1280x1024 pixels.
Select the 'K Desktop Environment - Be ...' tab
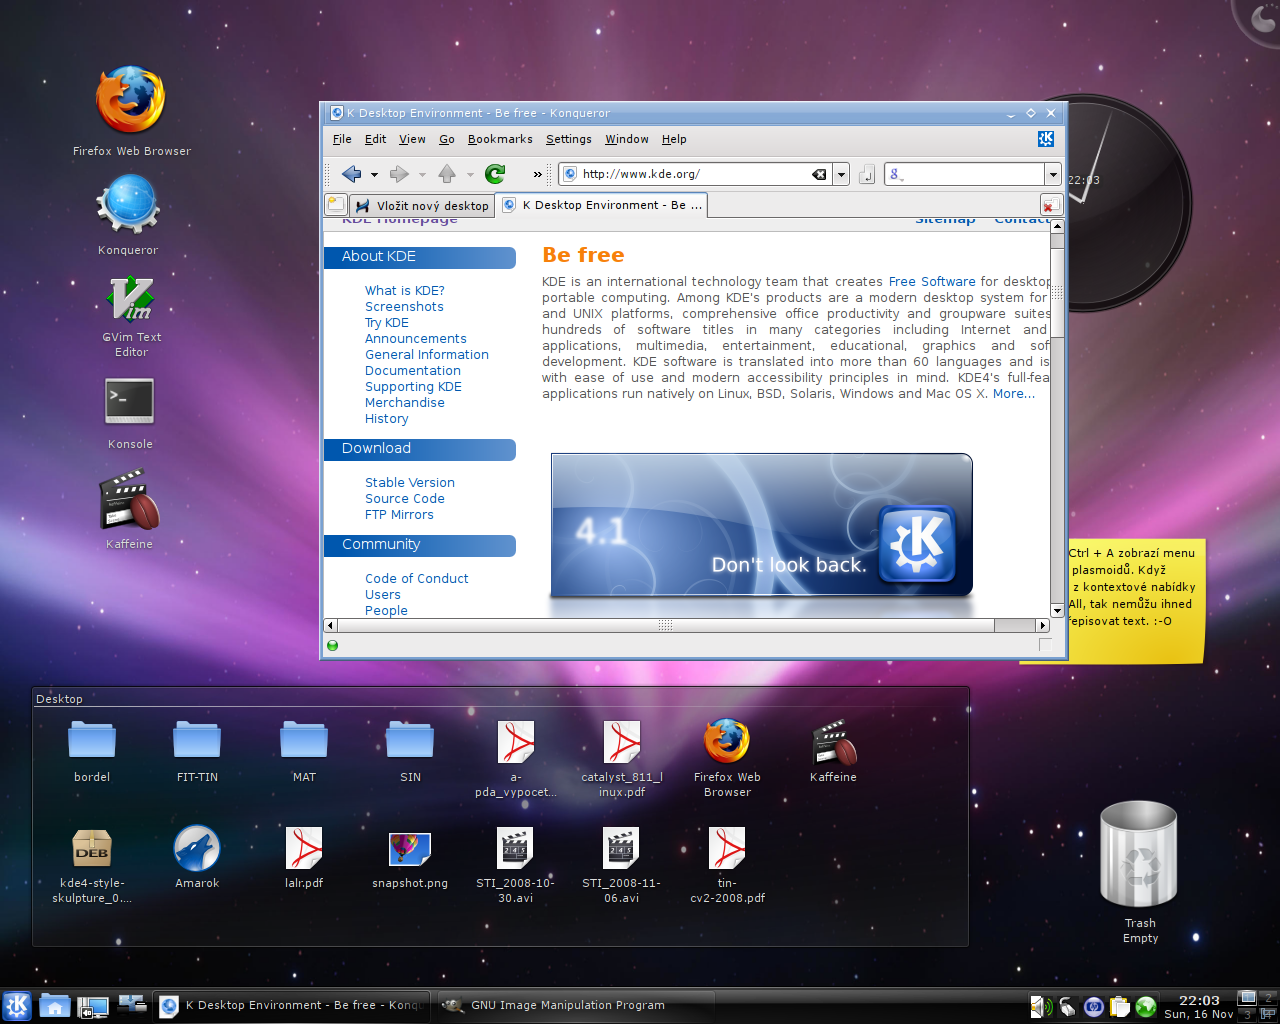[603, 205]
